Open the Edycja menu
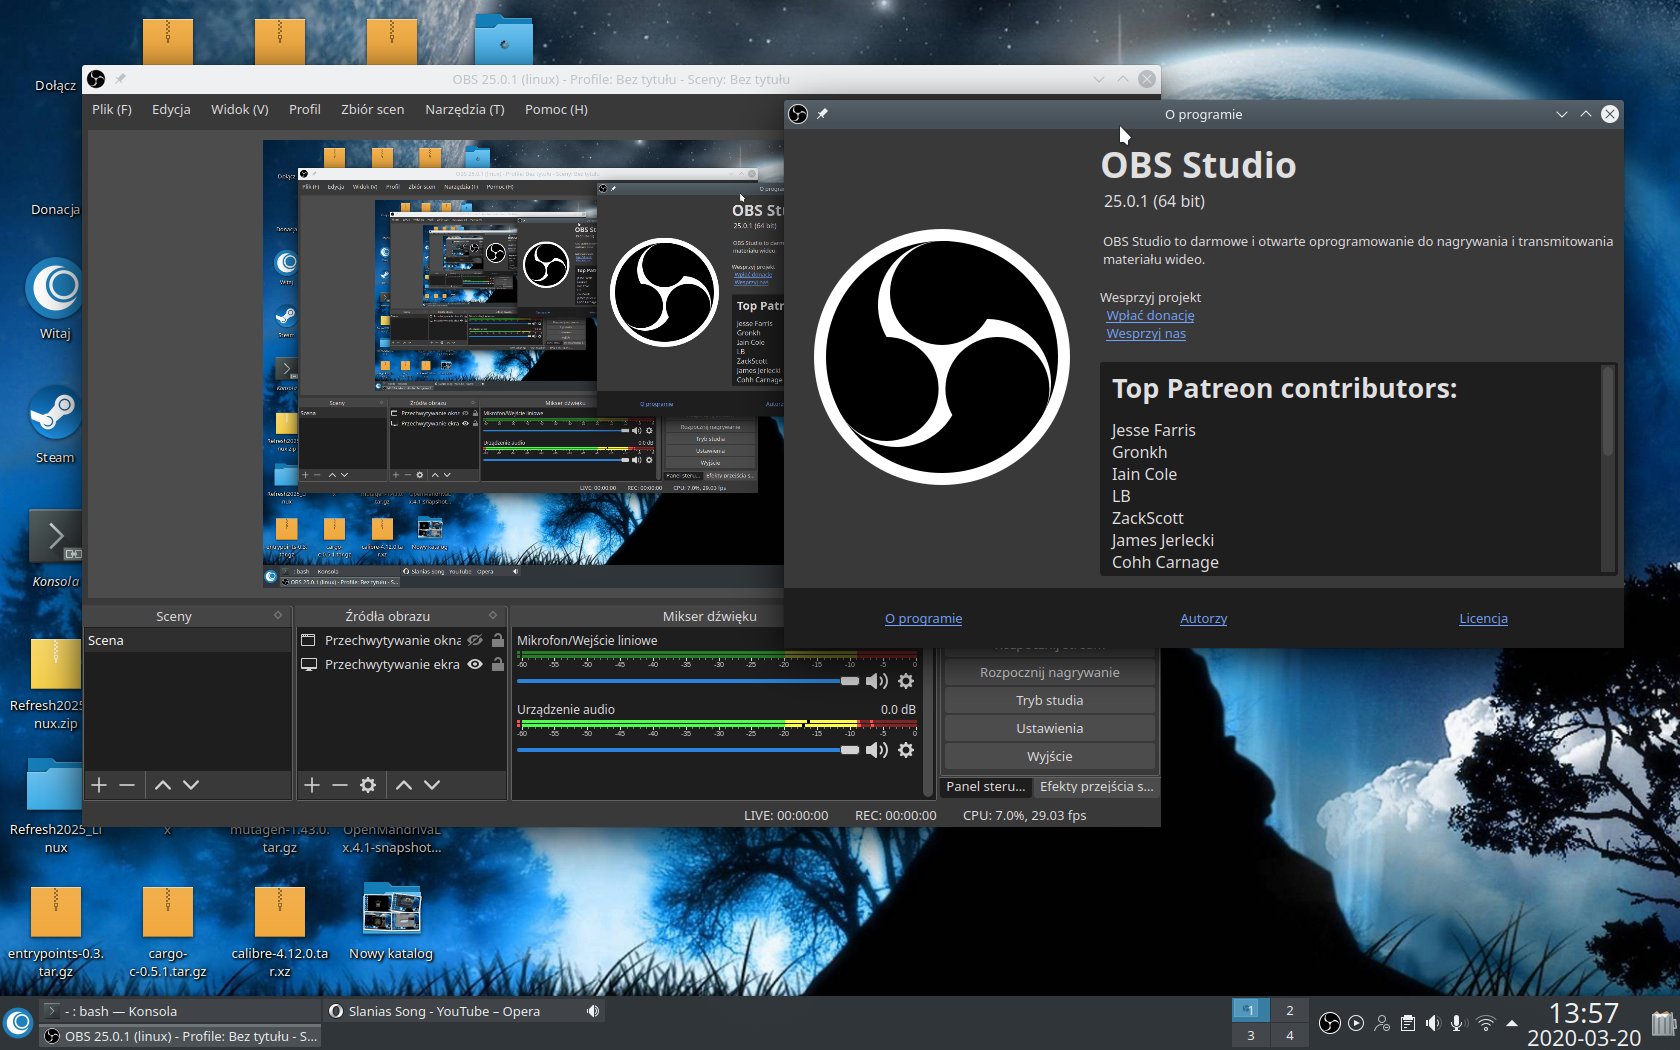 point(171,109)
